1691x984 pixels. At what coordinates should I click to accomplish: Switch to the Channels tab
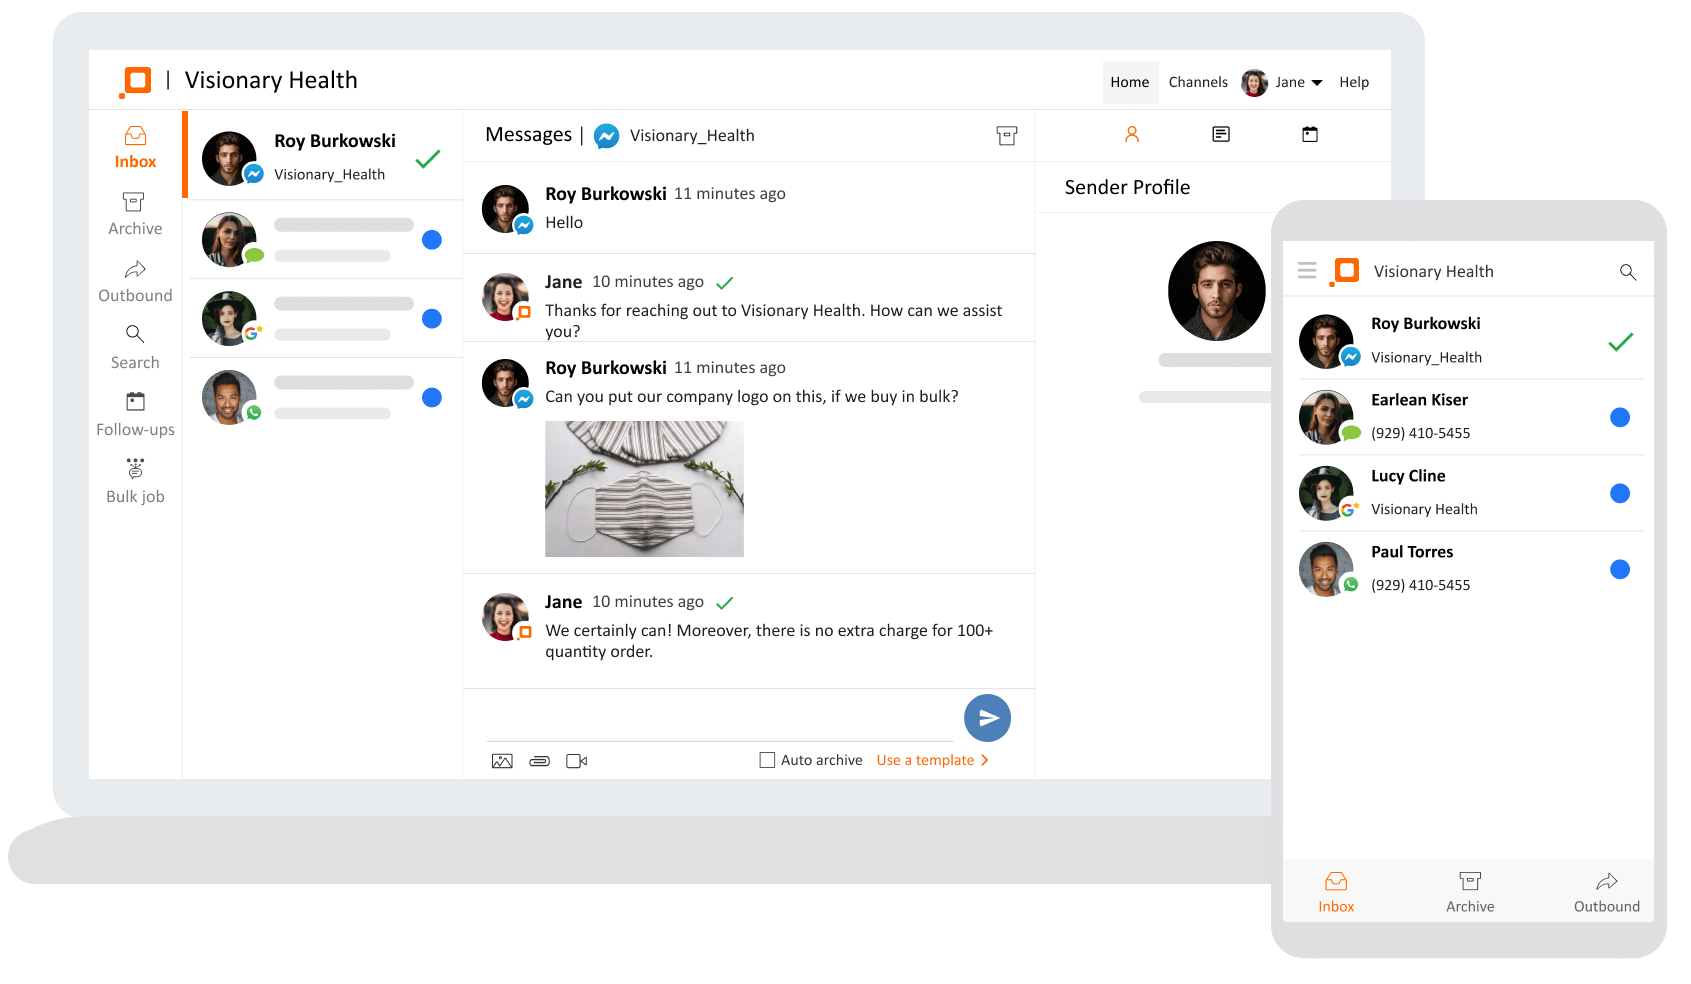click(1198, 82)
